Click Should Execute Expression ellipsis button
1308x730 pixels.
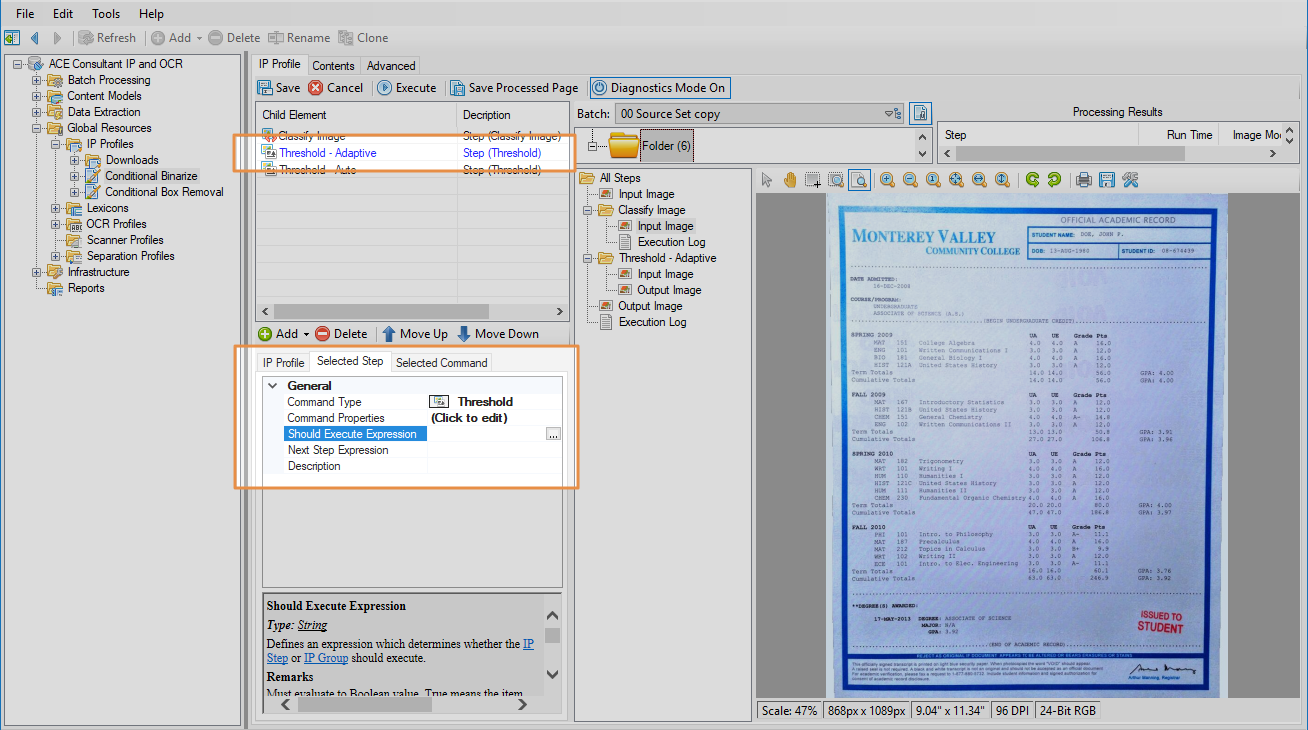(x=553, y=434)
